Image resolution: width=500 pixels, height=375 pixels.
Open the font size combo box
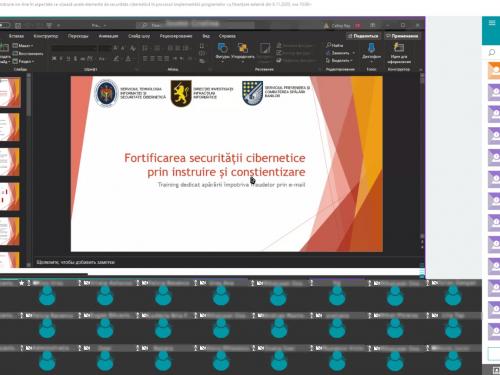(x=105, y=48)
